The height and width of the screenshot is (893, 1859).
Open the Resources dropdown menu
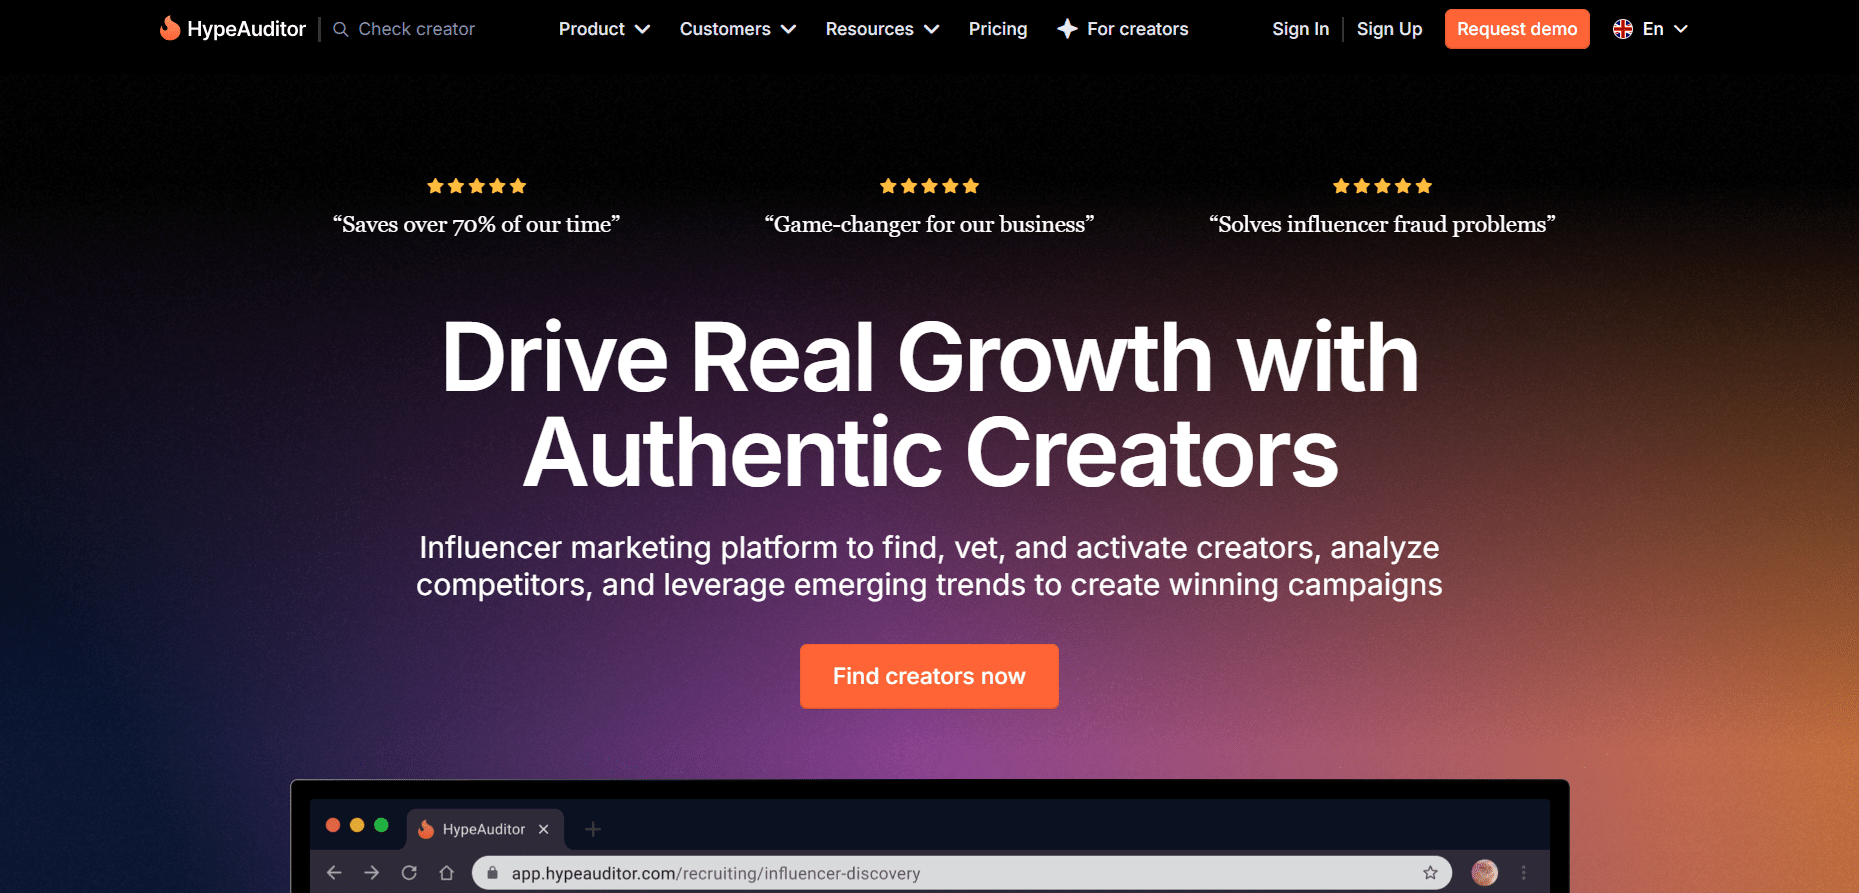(x=882, y=29)
